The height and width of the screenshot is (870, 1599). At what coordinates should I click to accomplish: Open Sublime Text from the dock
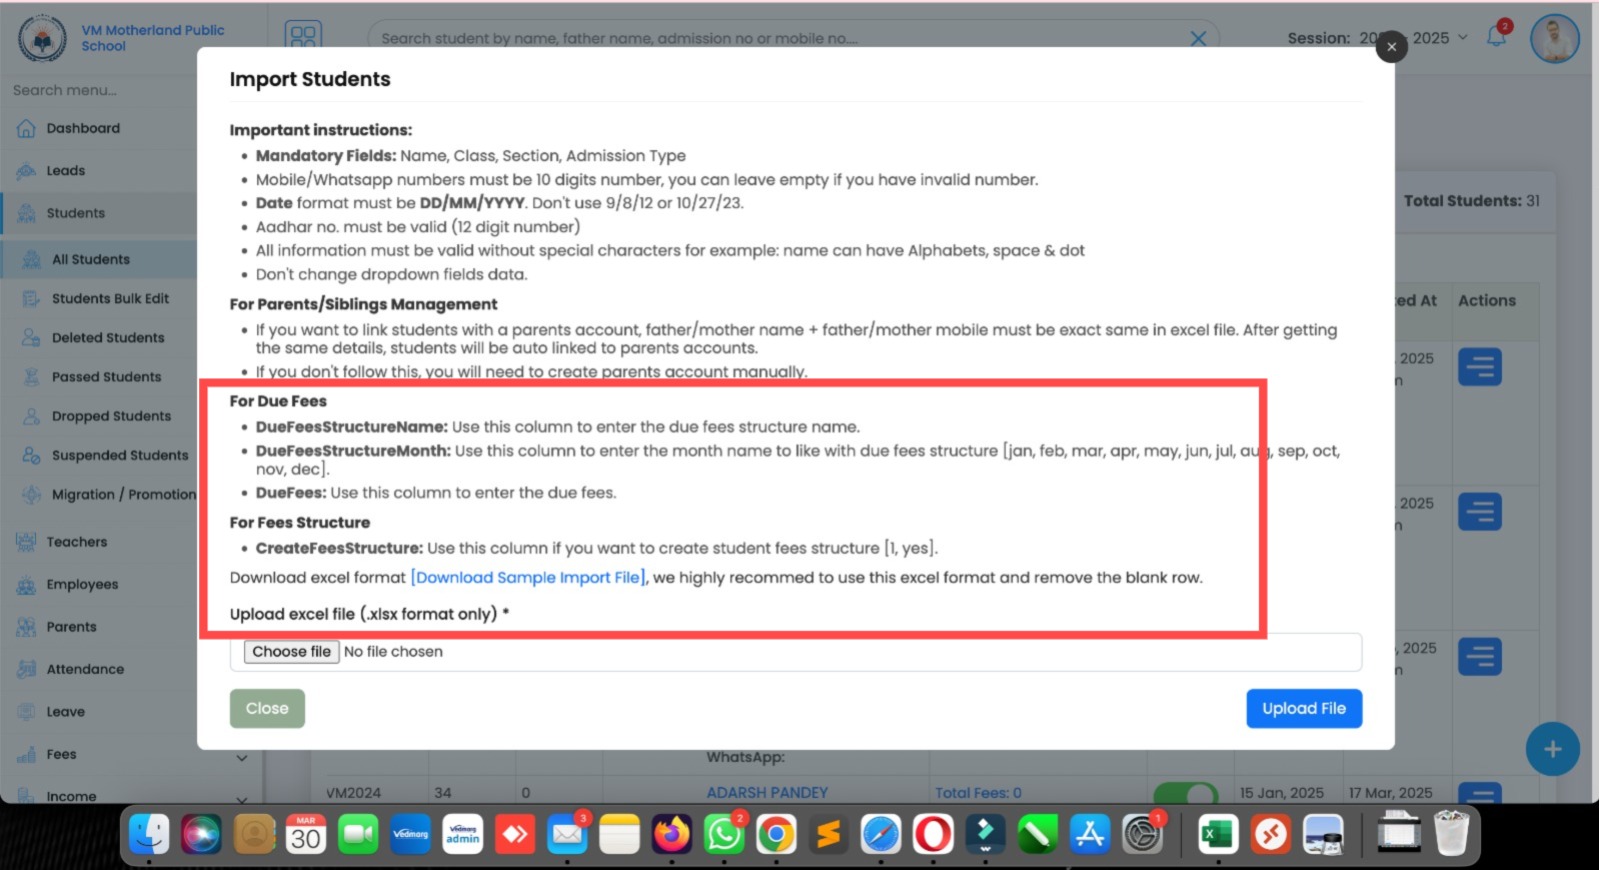828,834
